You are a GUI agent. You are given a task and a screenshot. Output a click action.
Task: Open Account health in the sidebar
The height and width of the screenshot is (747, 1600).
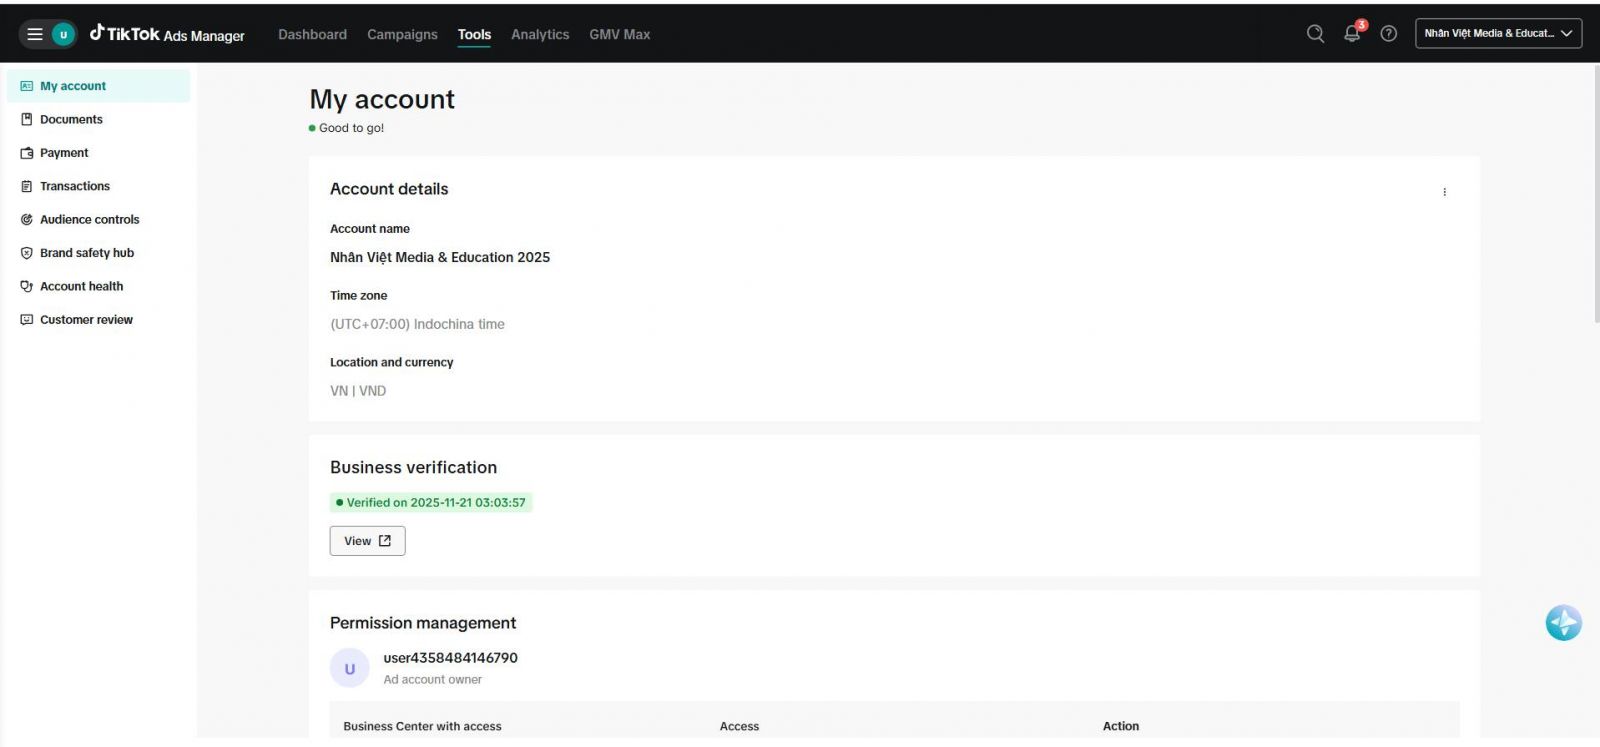(x=98, y=286)
